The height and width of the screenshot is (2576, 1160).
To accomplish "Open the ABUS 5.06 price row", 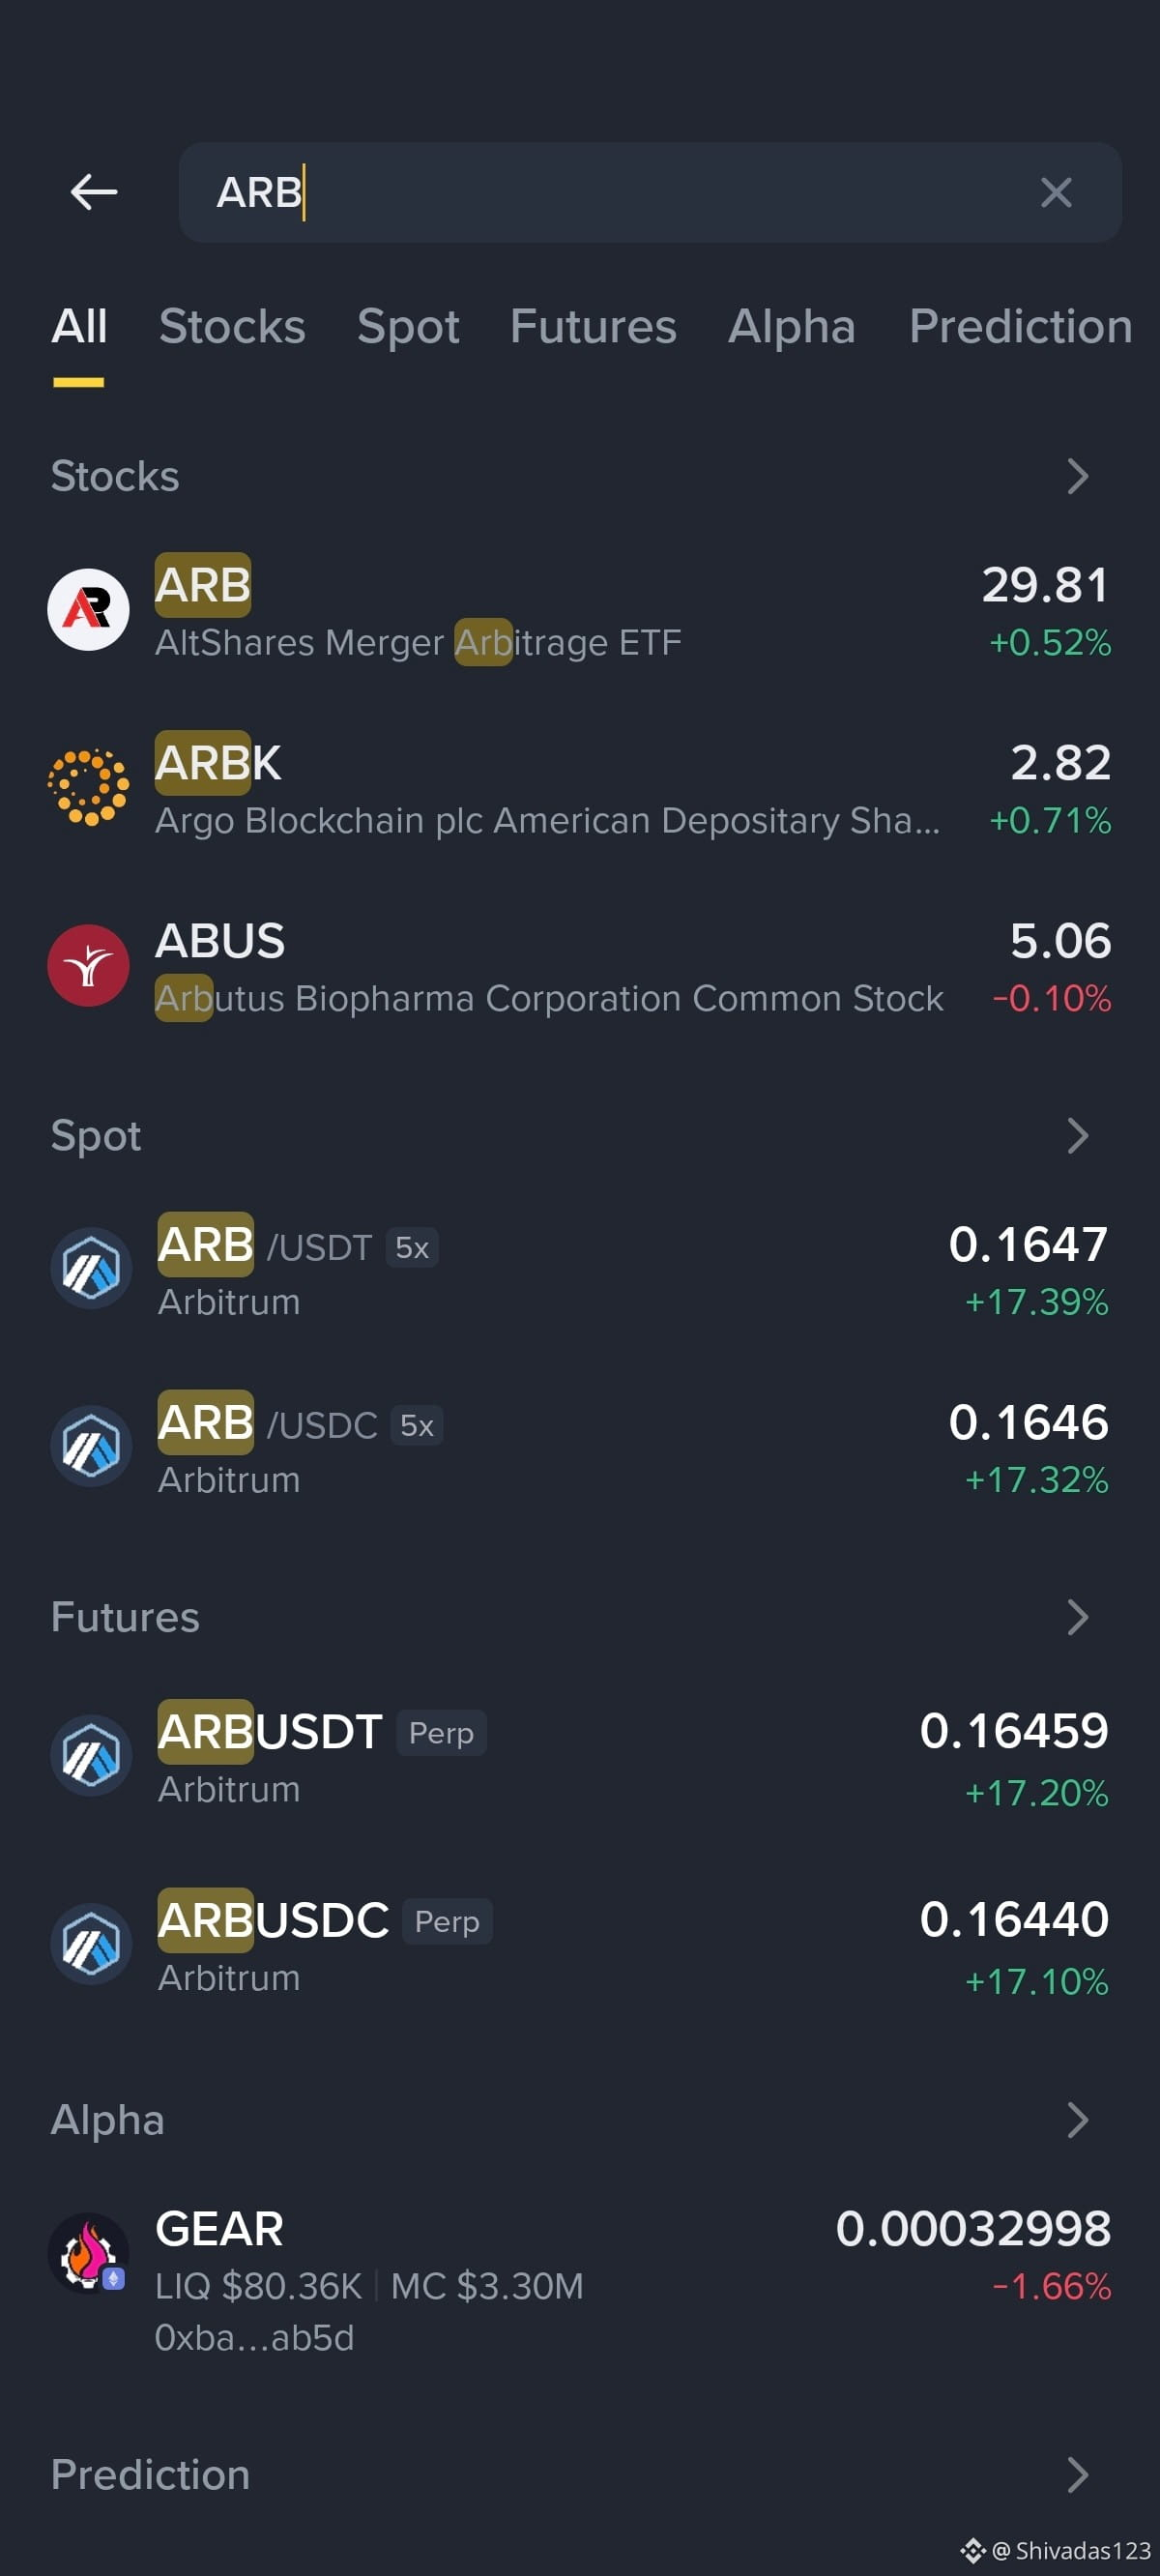I will [x=580, y=968].
